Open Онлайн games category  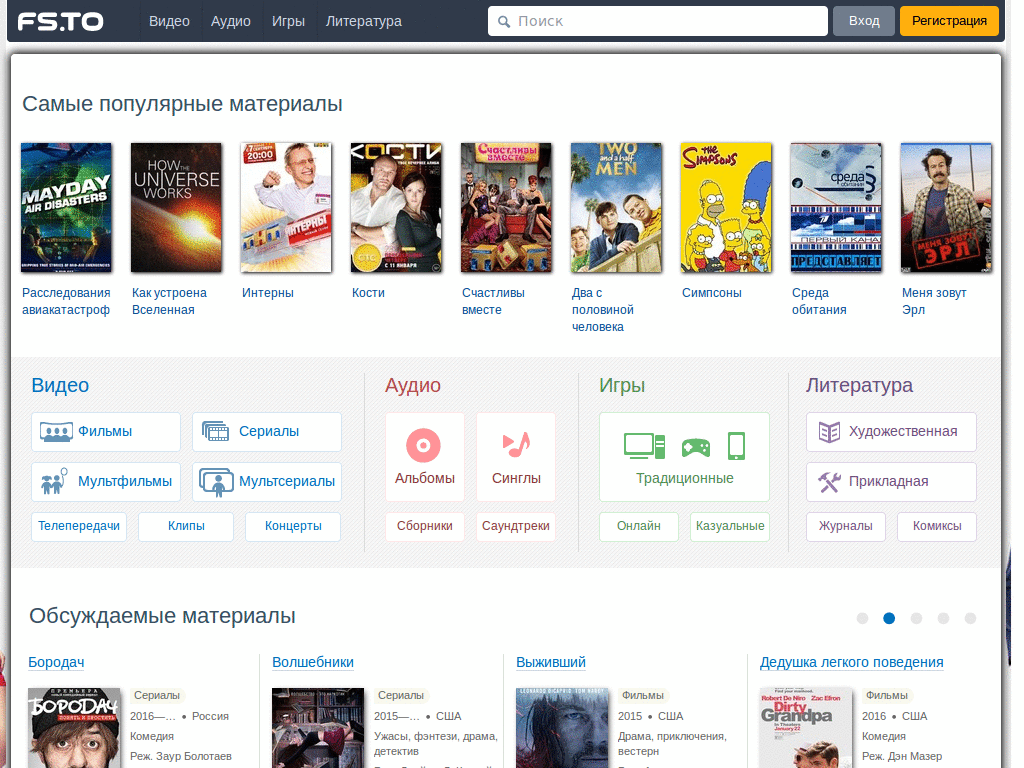[639, 526]
